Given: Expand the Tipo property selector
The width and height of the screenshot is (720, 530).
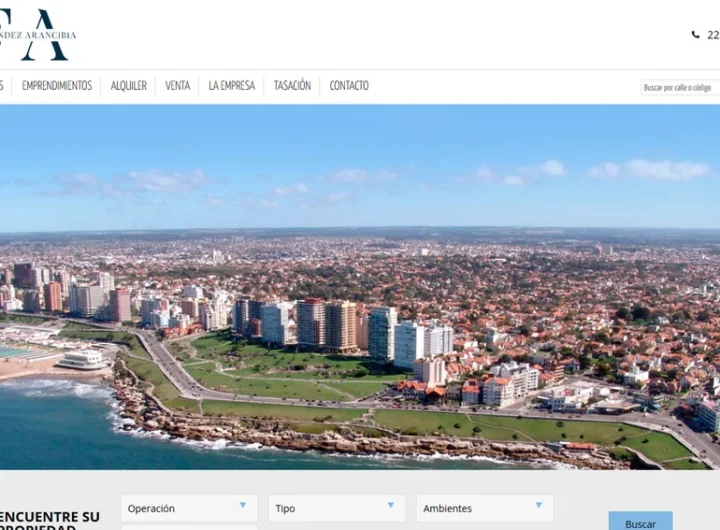Looking at the screenshot, I should point(336,508).
